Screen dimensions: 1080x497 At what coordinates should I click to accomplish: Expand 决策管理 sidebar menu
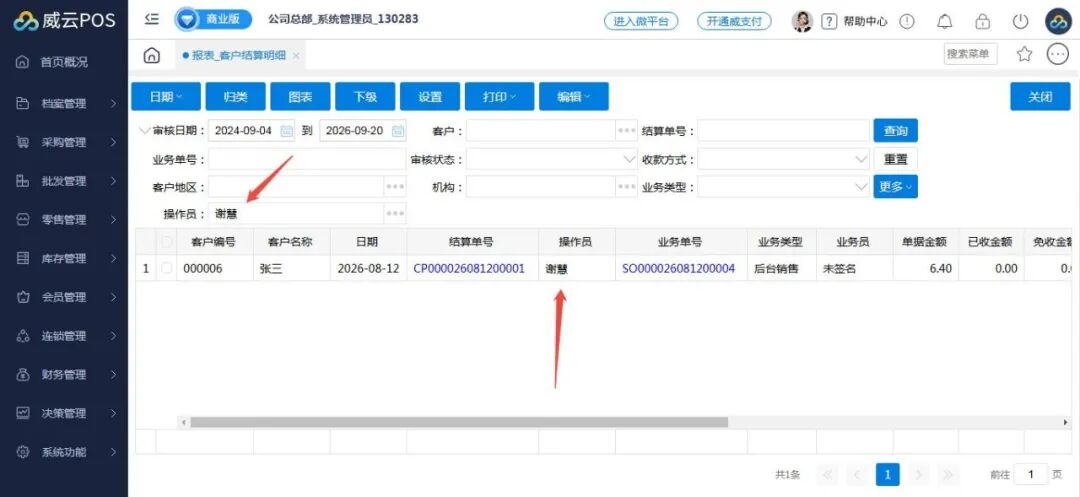pos(64,413)
